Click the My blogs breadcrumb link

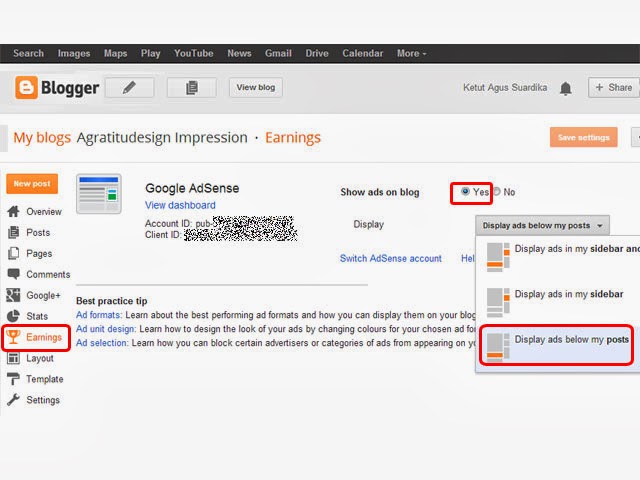42,138
